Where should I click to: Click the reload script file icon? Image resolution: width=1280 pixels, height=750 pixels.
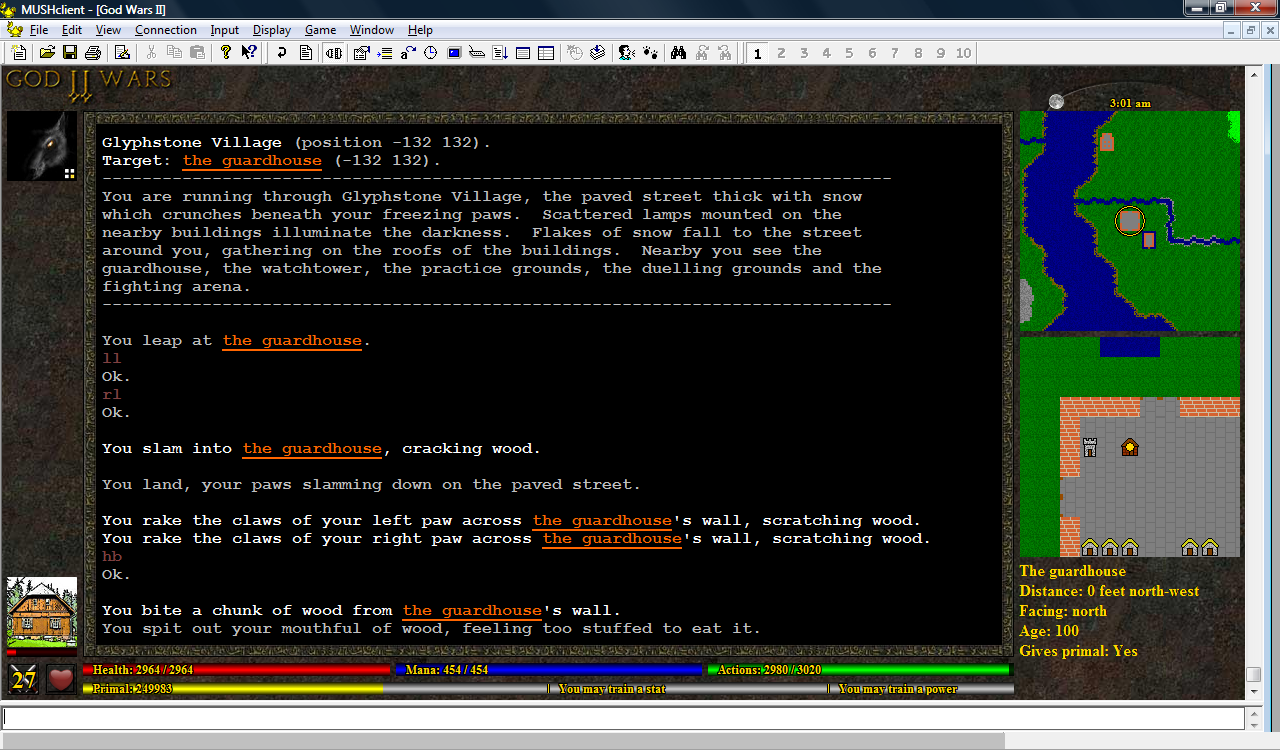597,53
